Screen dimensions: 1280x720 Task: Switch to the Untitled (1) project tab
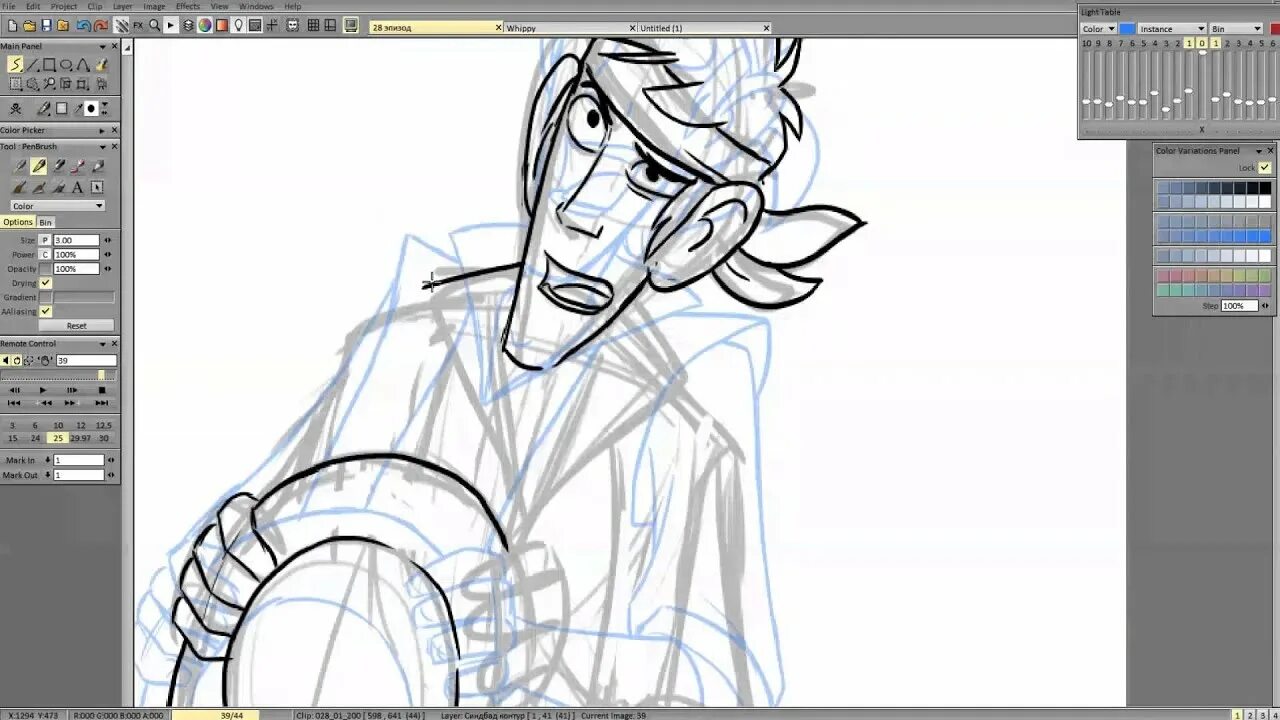[x=704, y=28]
